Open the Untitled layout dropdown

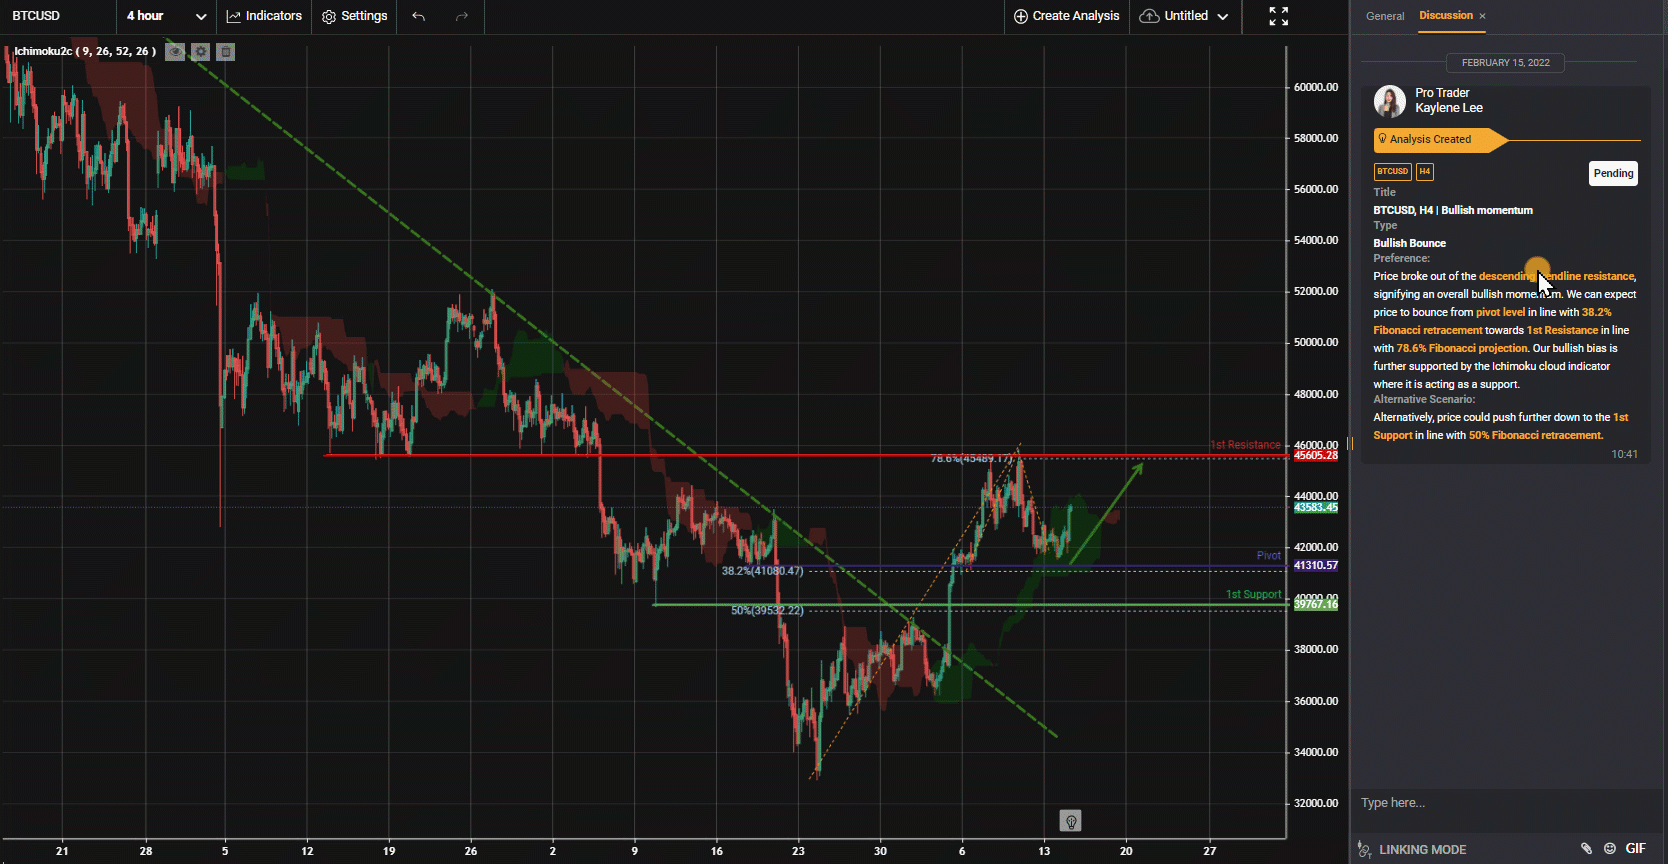(1184, 16)
